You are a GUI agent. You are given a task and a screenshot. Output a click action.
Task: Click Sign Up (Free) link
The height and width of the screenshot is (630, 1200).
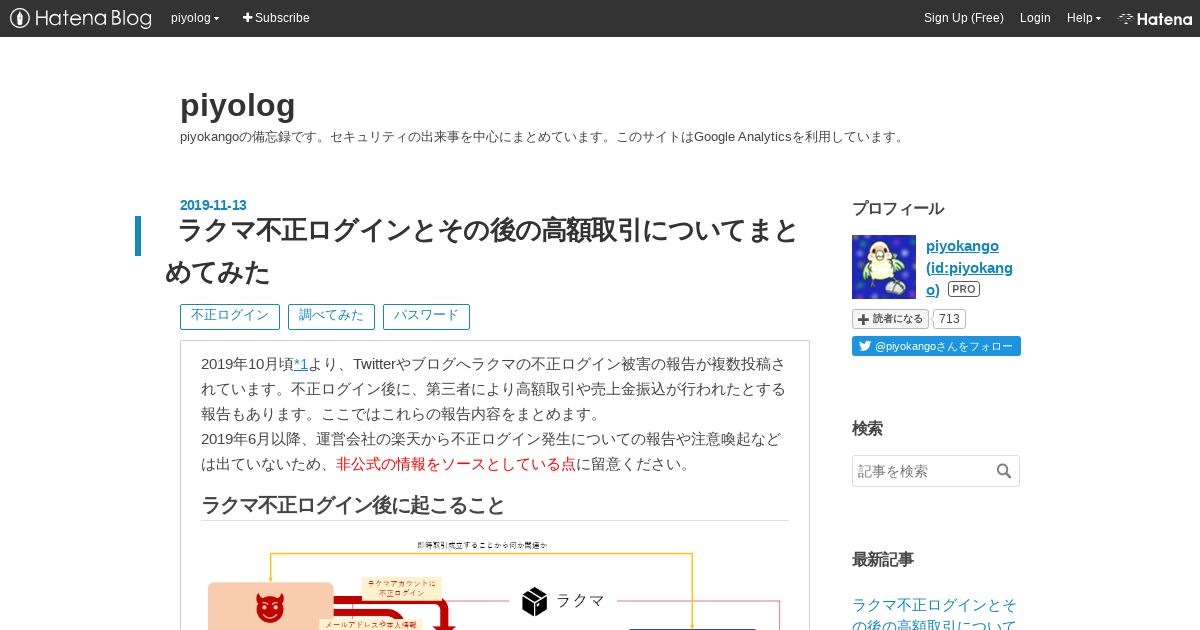coord(963,18)
